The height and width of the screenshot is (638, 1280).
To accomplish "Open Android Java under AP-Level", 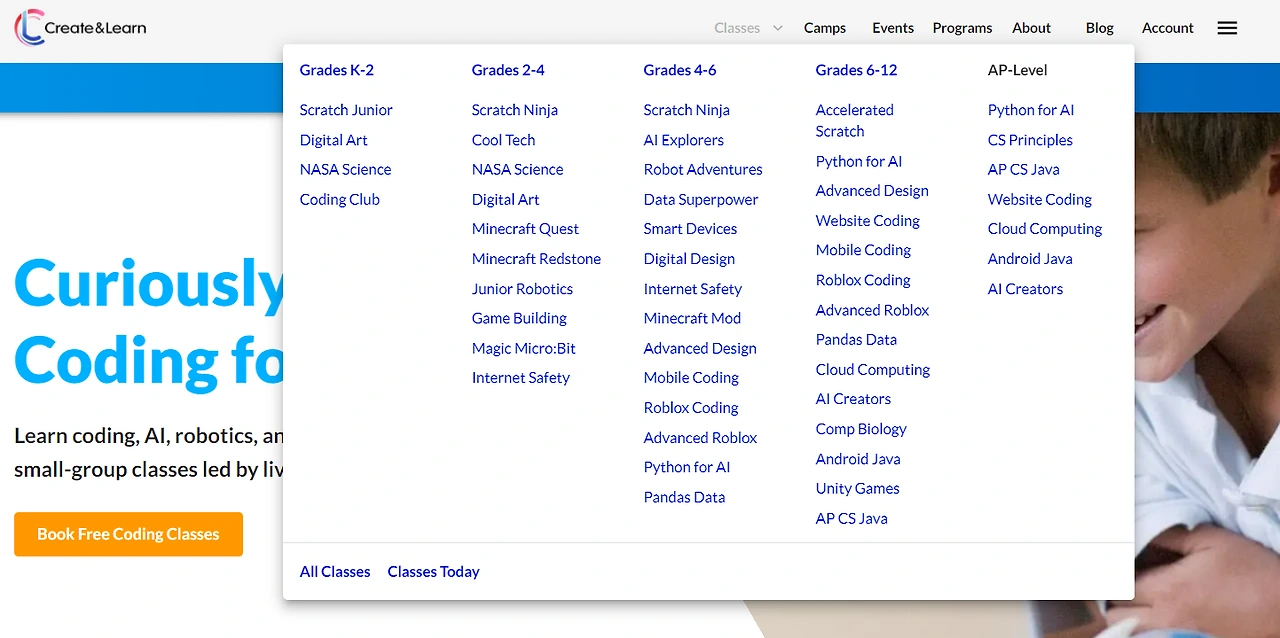I will [x=1030, y=259].
